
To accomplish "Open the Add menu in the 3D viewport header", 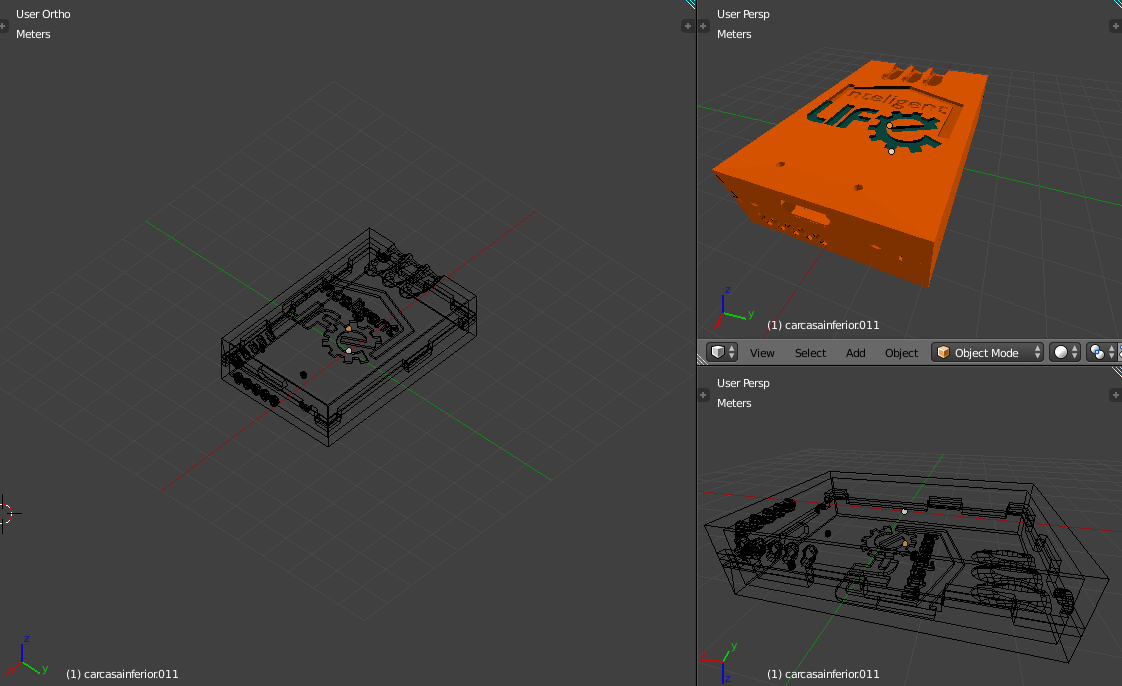I will click(x=855, y=353).
